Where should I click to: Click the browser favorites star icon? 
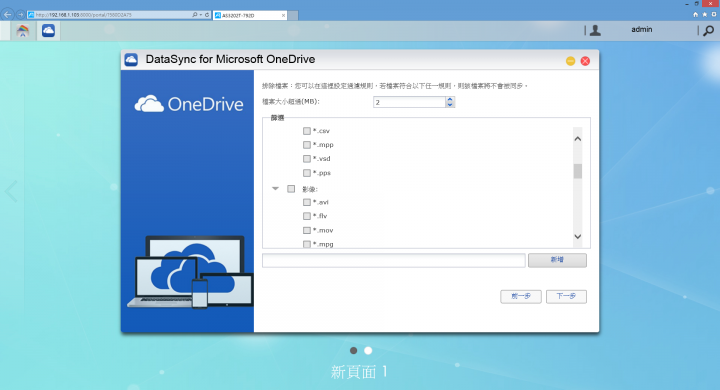click(x=704, y=15)
